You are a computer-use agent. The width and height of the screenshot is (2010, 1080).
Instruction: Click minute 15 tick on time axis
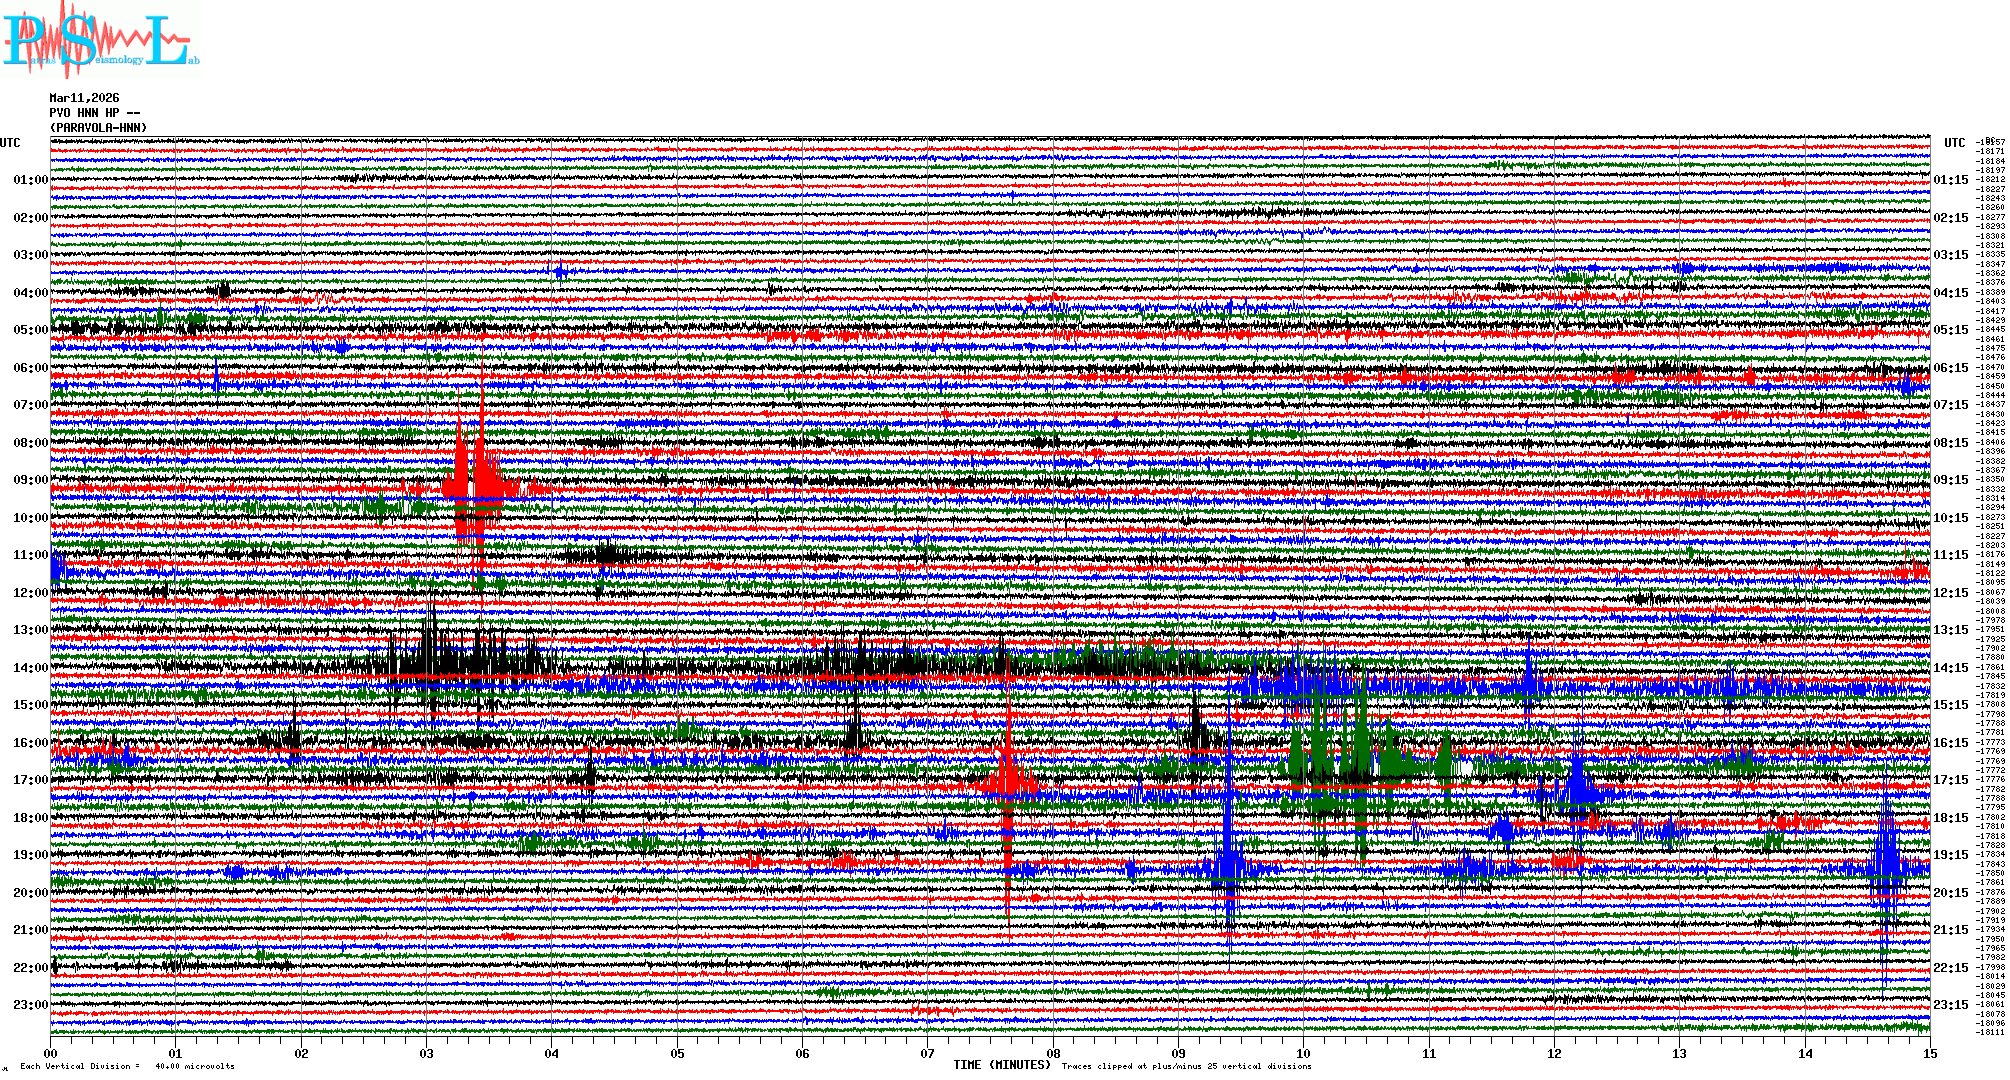tap(1929, 1053)
